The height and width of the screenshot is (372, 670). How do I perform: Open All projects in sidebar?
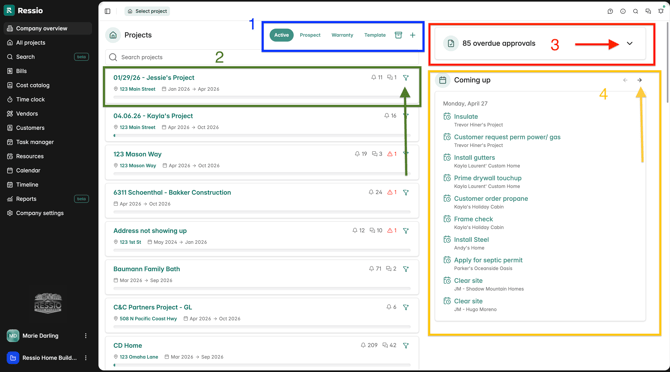click(48, 43)
